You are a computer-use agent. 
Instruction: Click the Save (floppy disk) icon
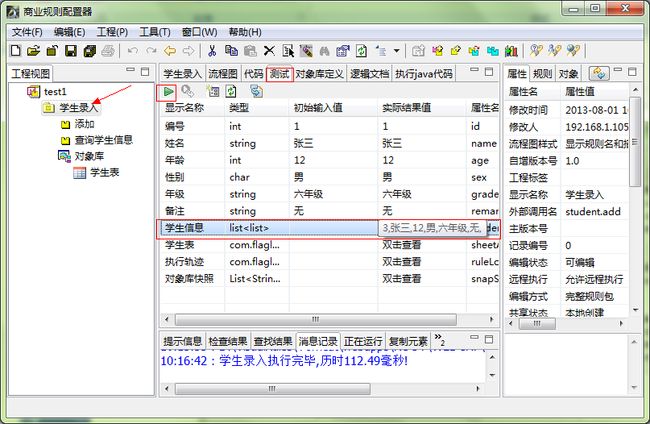pyautogui.click(x=71, y=51)
